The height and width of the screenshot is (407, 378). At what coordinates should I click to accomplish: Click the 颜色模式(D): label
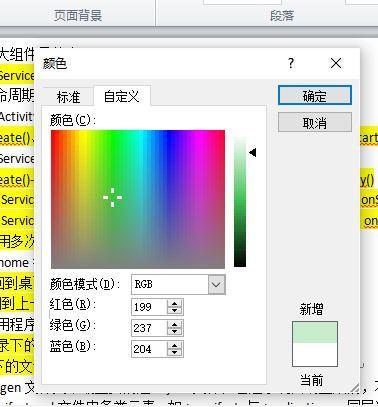(85, 284)
